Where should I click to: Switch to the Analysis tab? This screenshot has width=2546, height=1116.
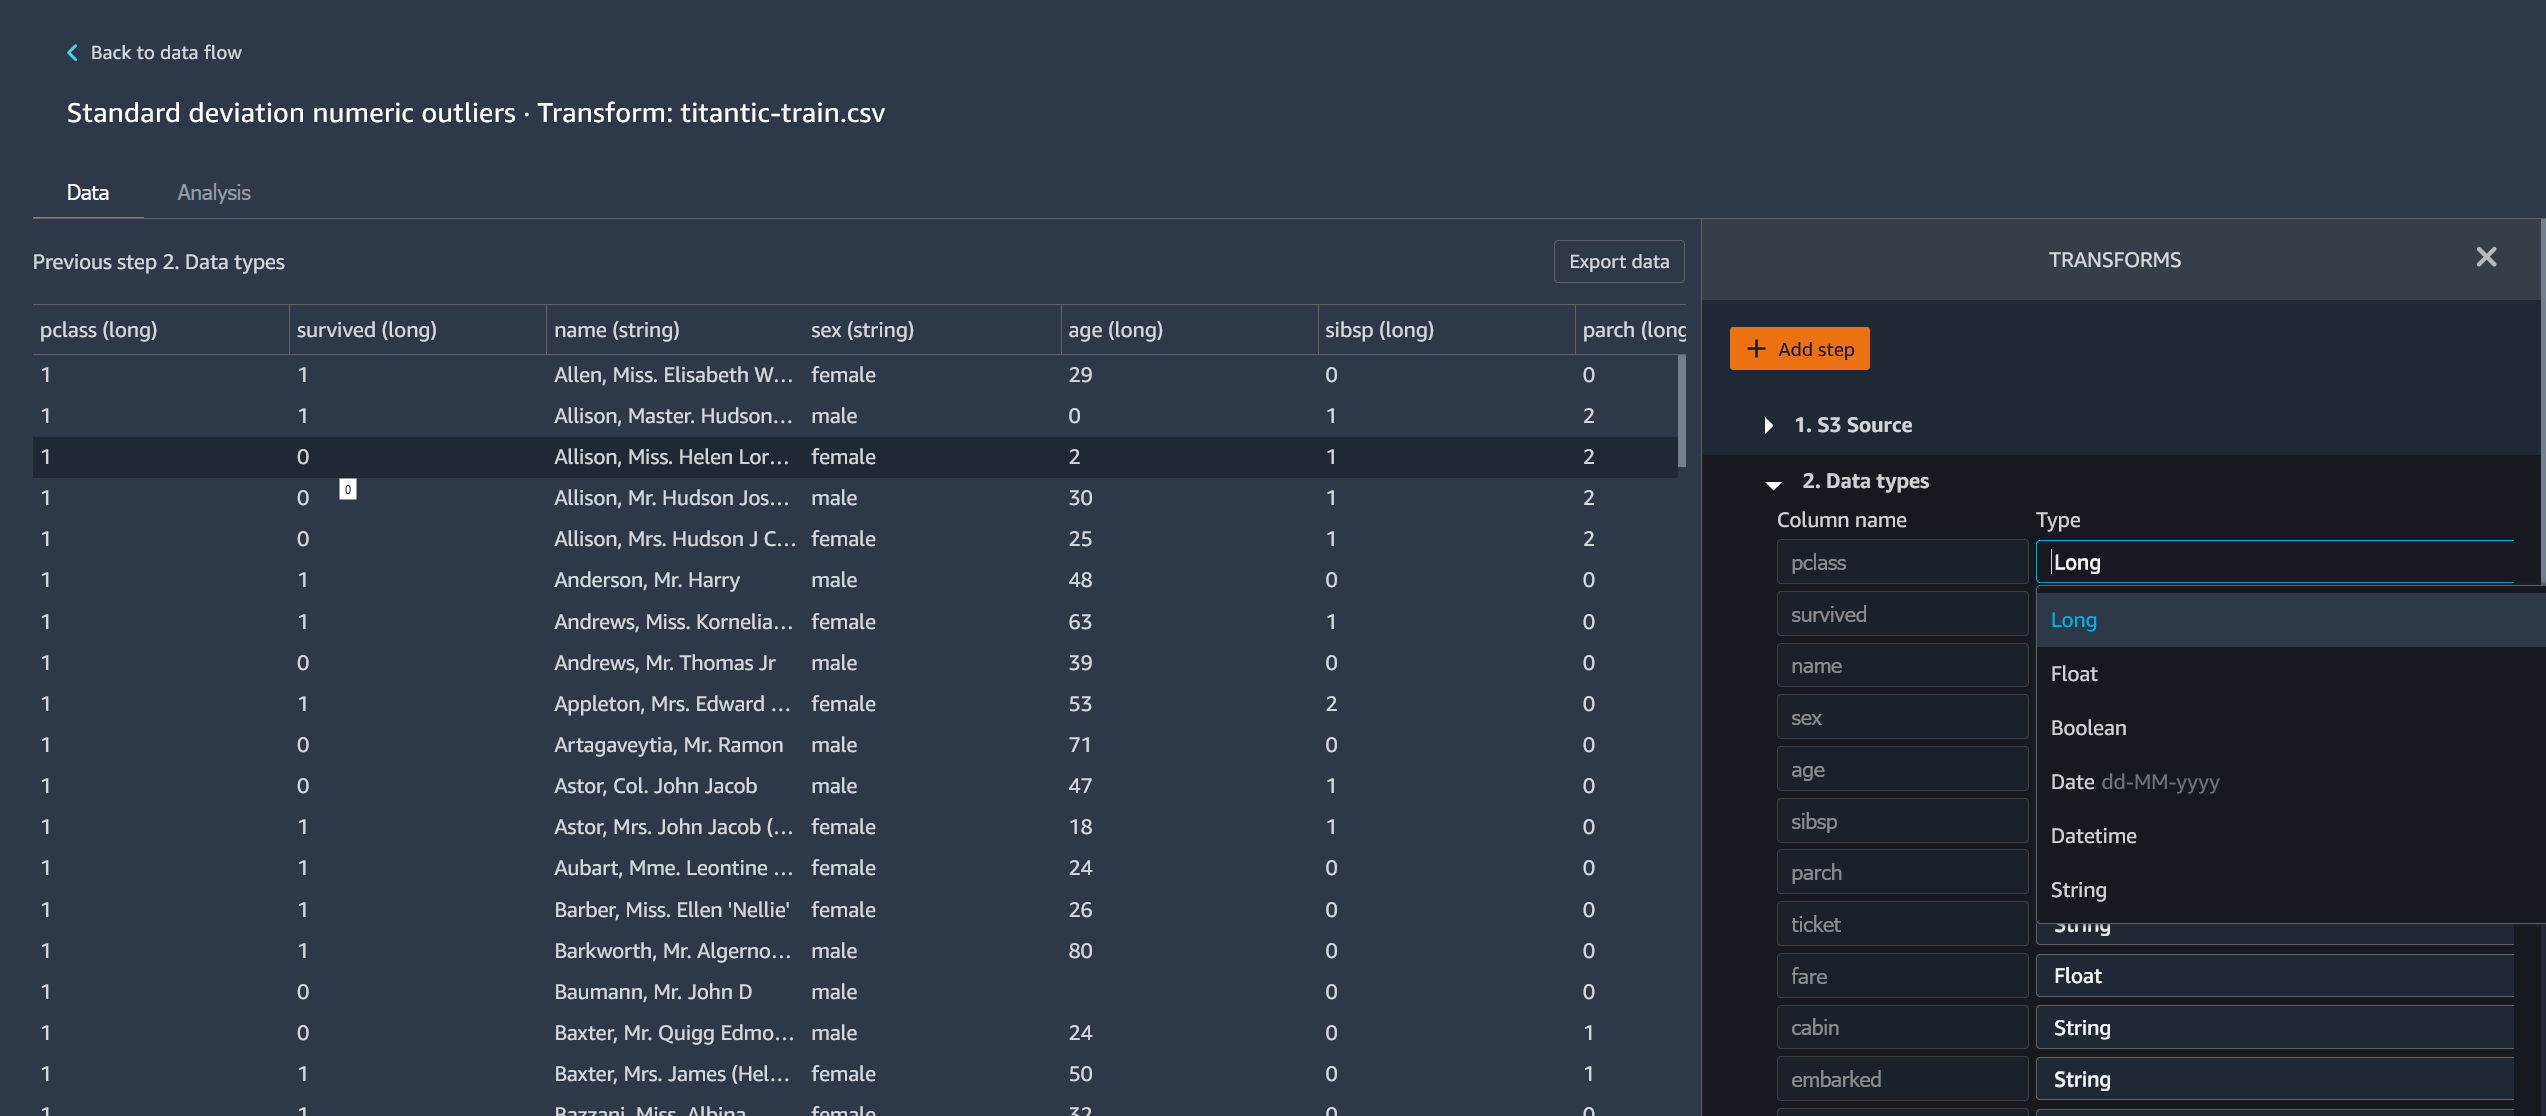pos(213,192)
